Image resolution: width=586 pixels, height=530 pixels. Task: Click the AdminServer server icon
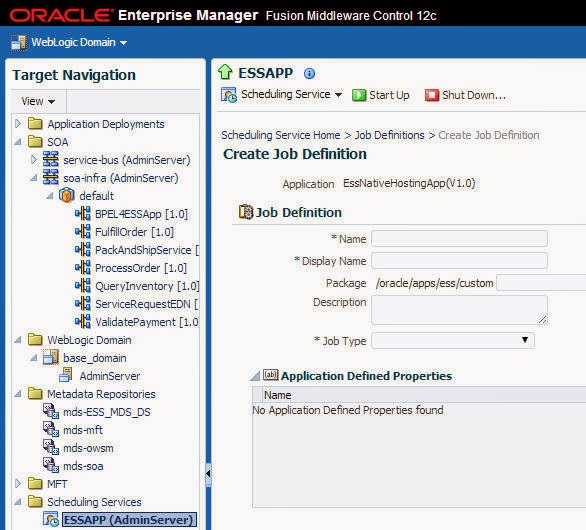pyautogui.click(x=66, y=375)
